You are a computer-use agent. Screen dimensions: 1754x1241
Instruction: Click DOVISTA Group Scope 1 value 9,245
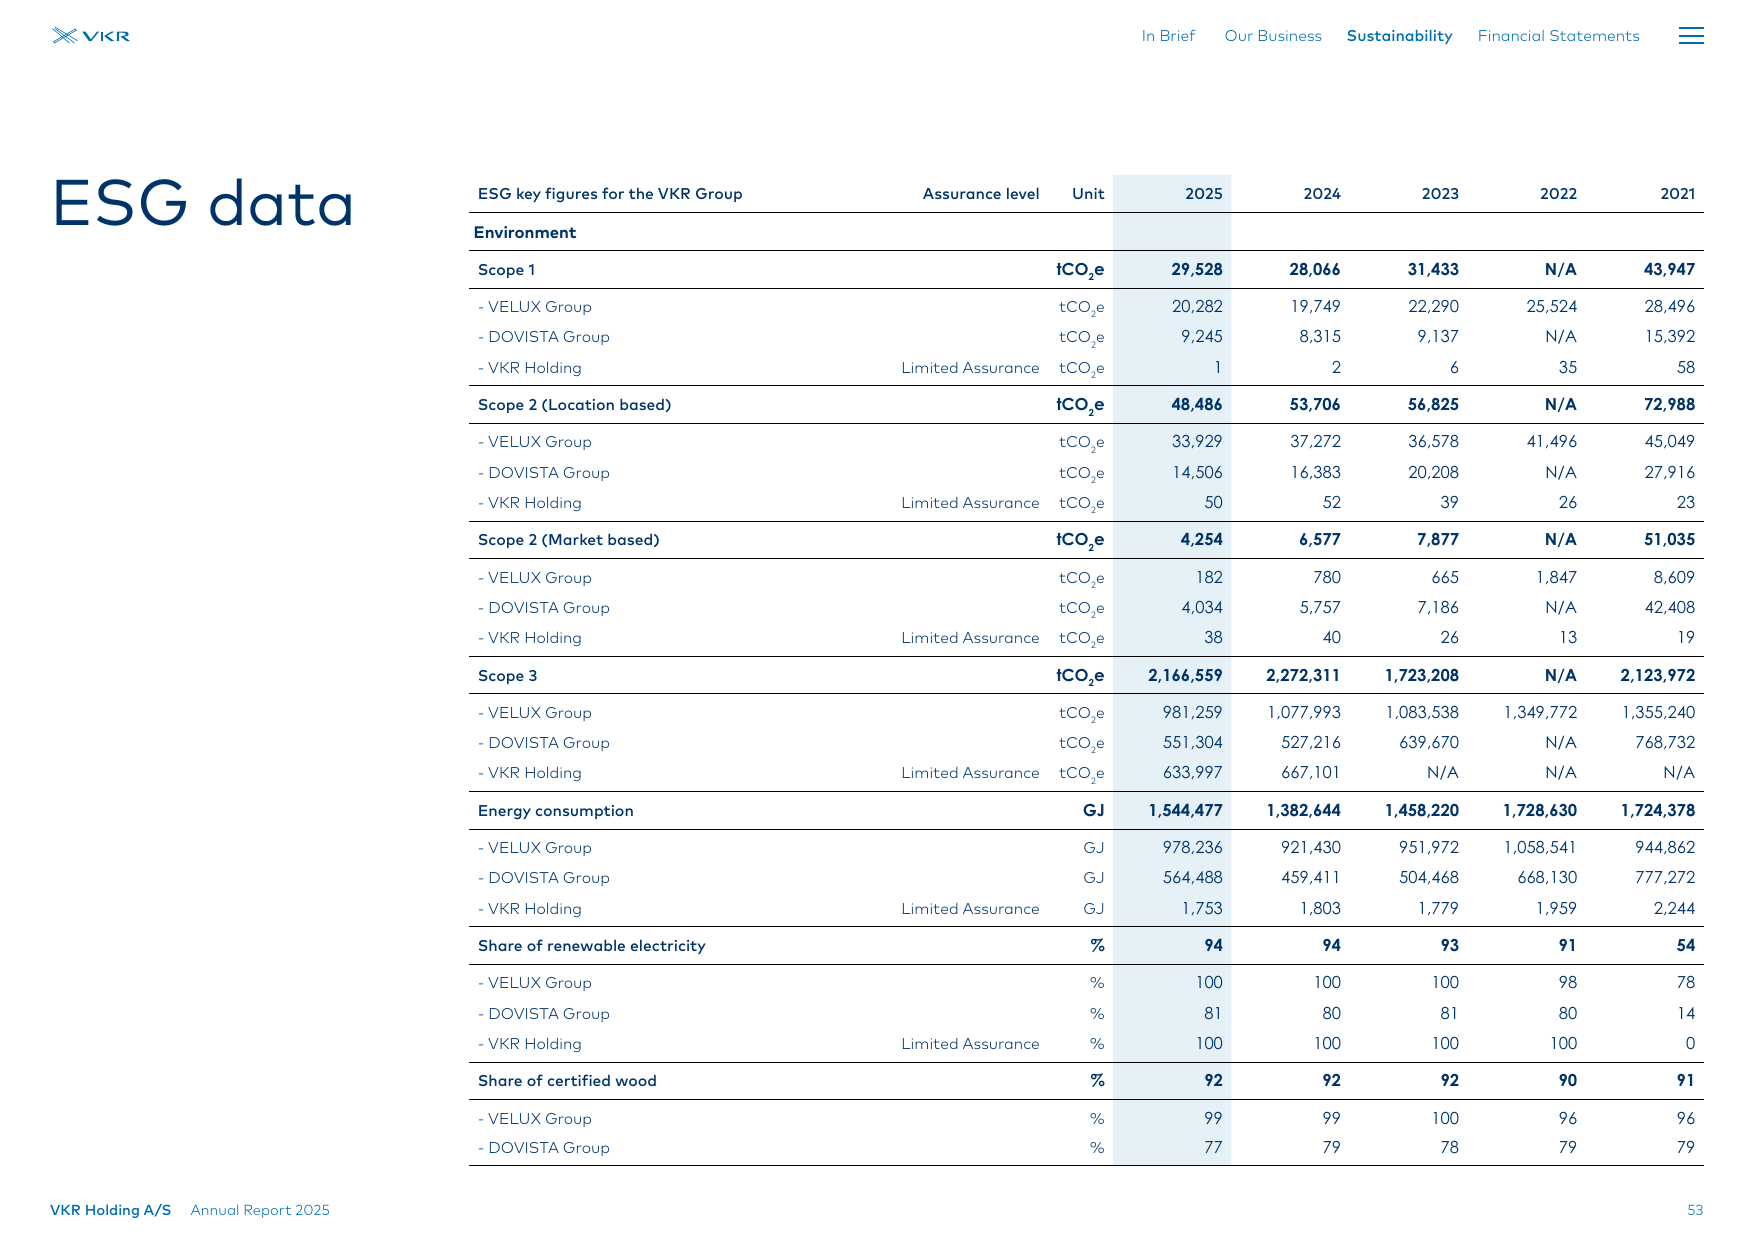pos(1201,336)
